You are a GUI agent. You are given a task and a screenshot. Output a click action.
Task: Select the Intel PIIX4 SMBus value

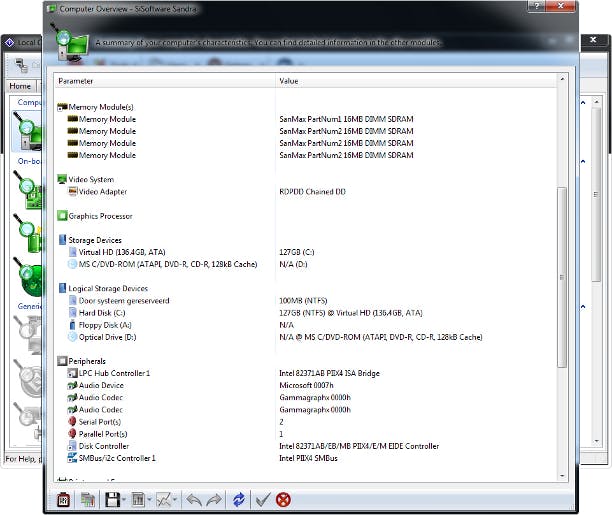pos(308,458)
